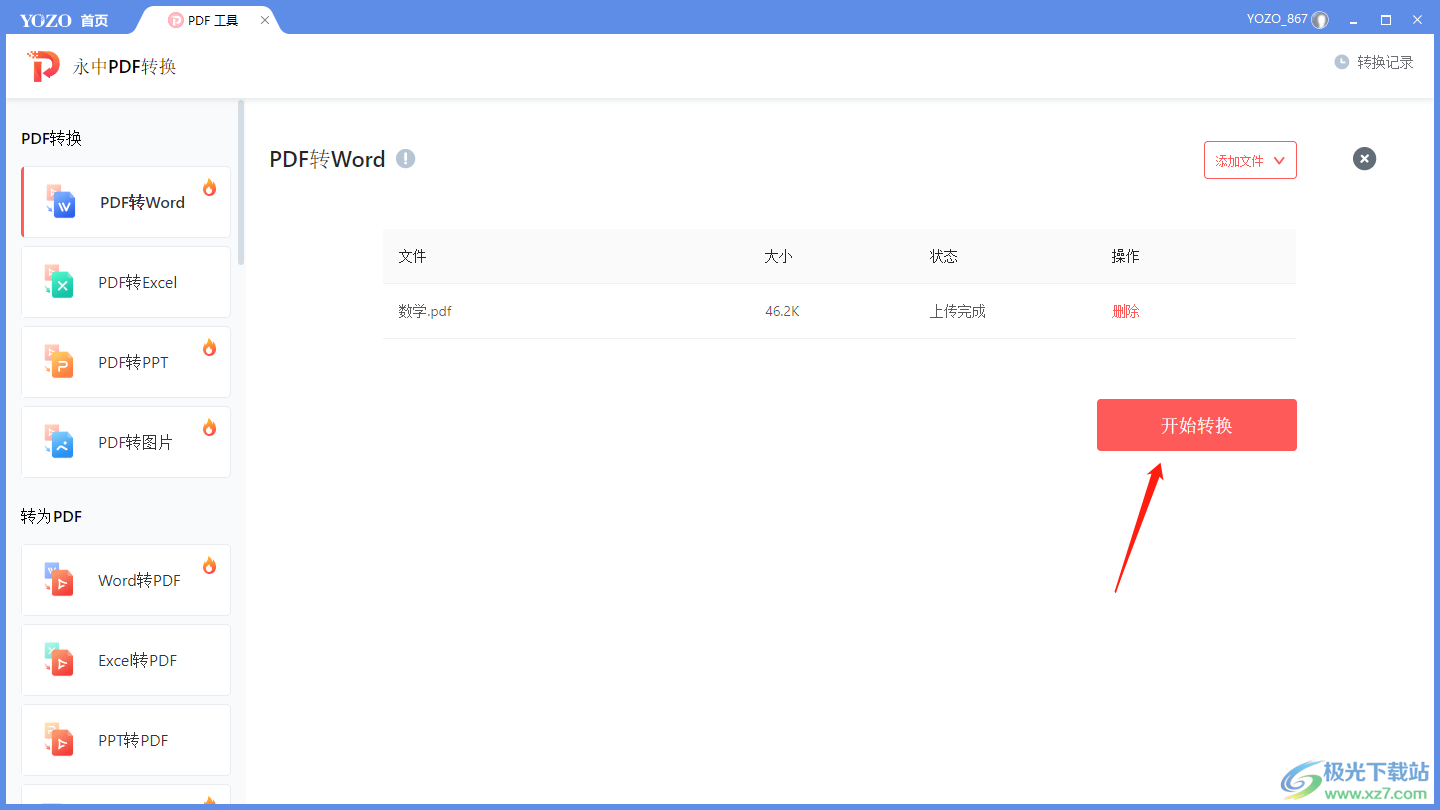
Task: Click the 46.2K file size value
Action: (x=782, y=311)
